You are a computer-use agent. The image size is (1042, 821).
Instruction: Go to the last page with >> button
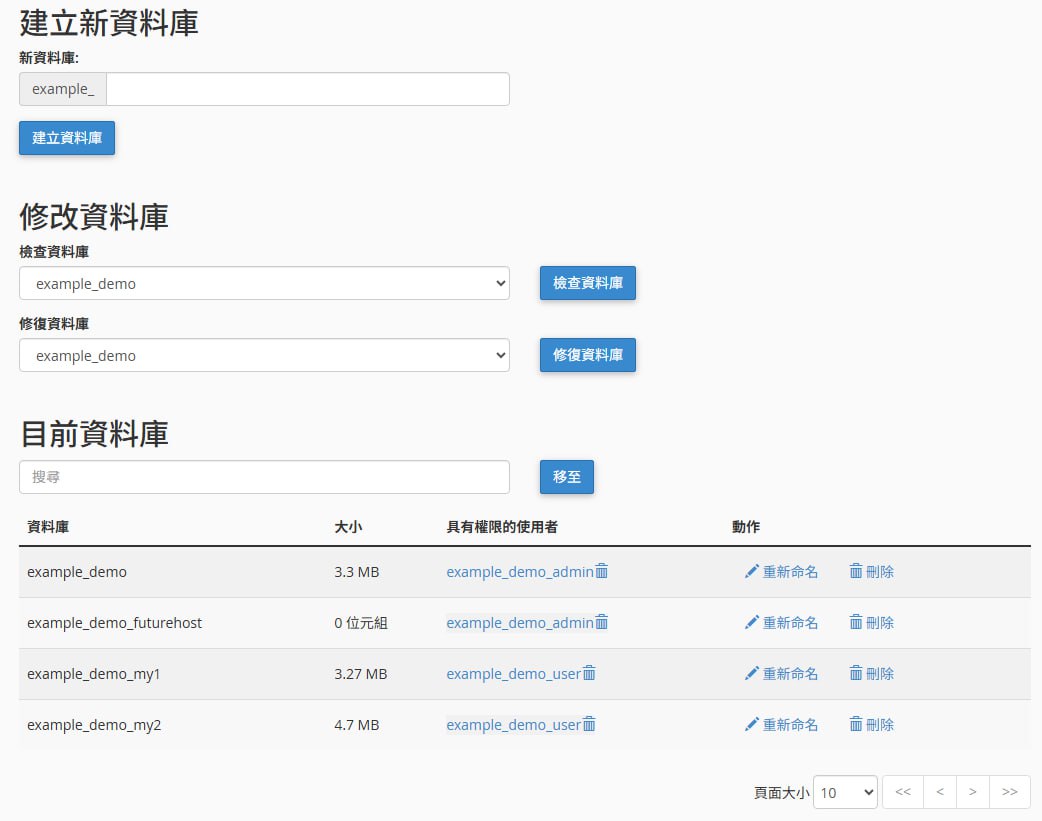click(1010, 792)
